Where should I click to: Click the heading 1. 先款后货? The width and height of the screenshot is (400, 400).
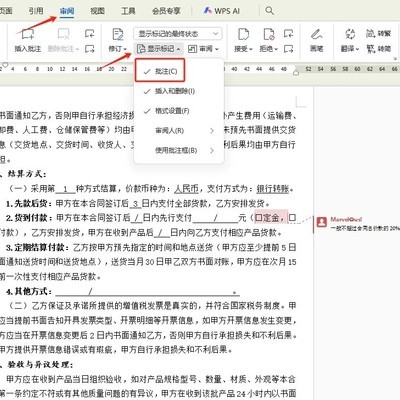tap(29, 203)
